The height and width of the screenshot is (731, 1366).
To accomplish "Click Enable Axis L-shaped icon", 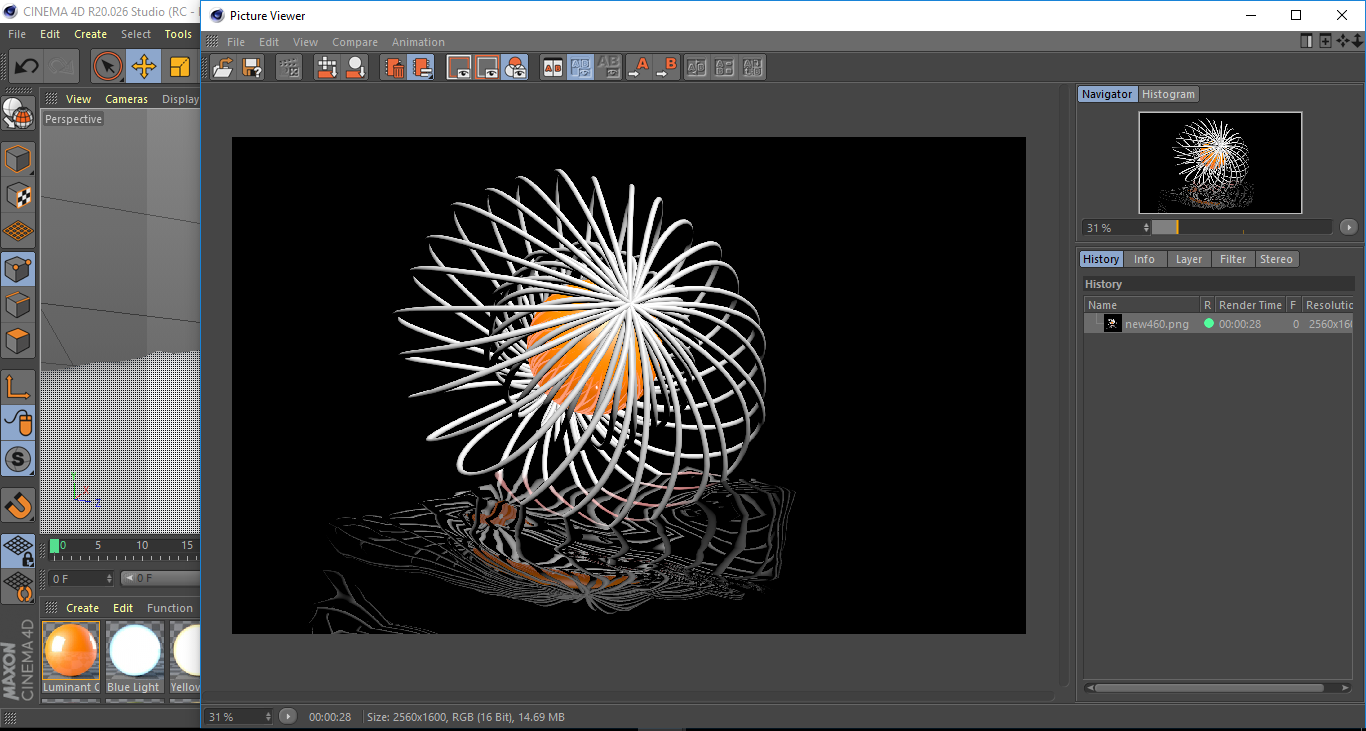I will [x=18, y=387].
